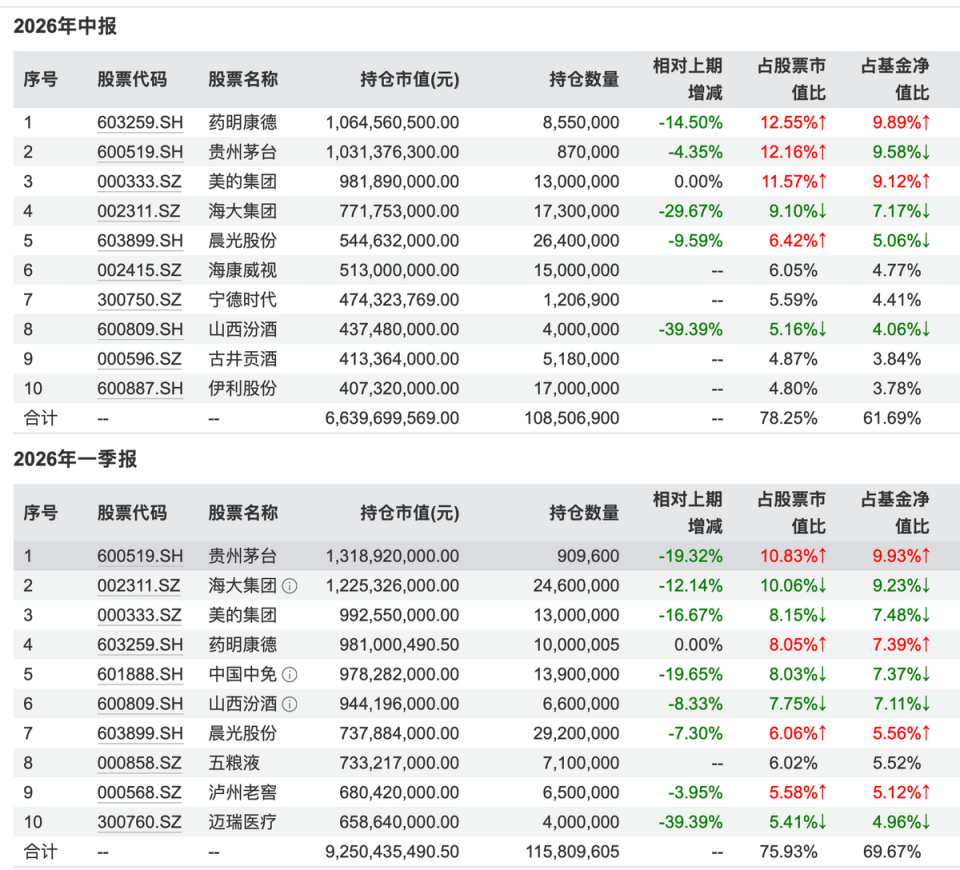Open stock code 603899.SH in 2026年一季报 table

point(140,733)
